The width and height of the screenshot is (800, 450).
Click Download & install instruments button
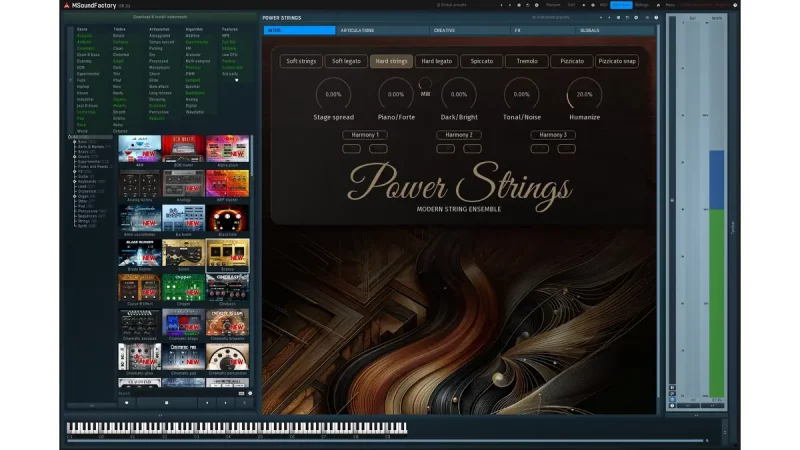coord(160,17)
